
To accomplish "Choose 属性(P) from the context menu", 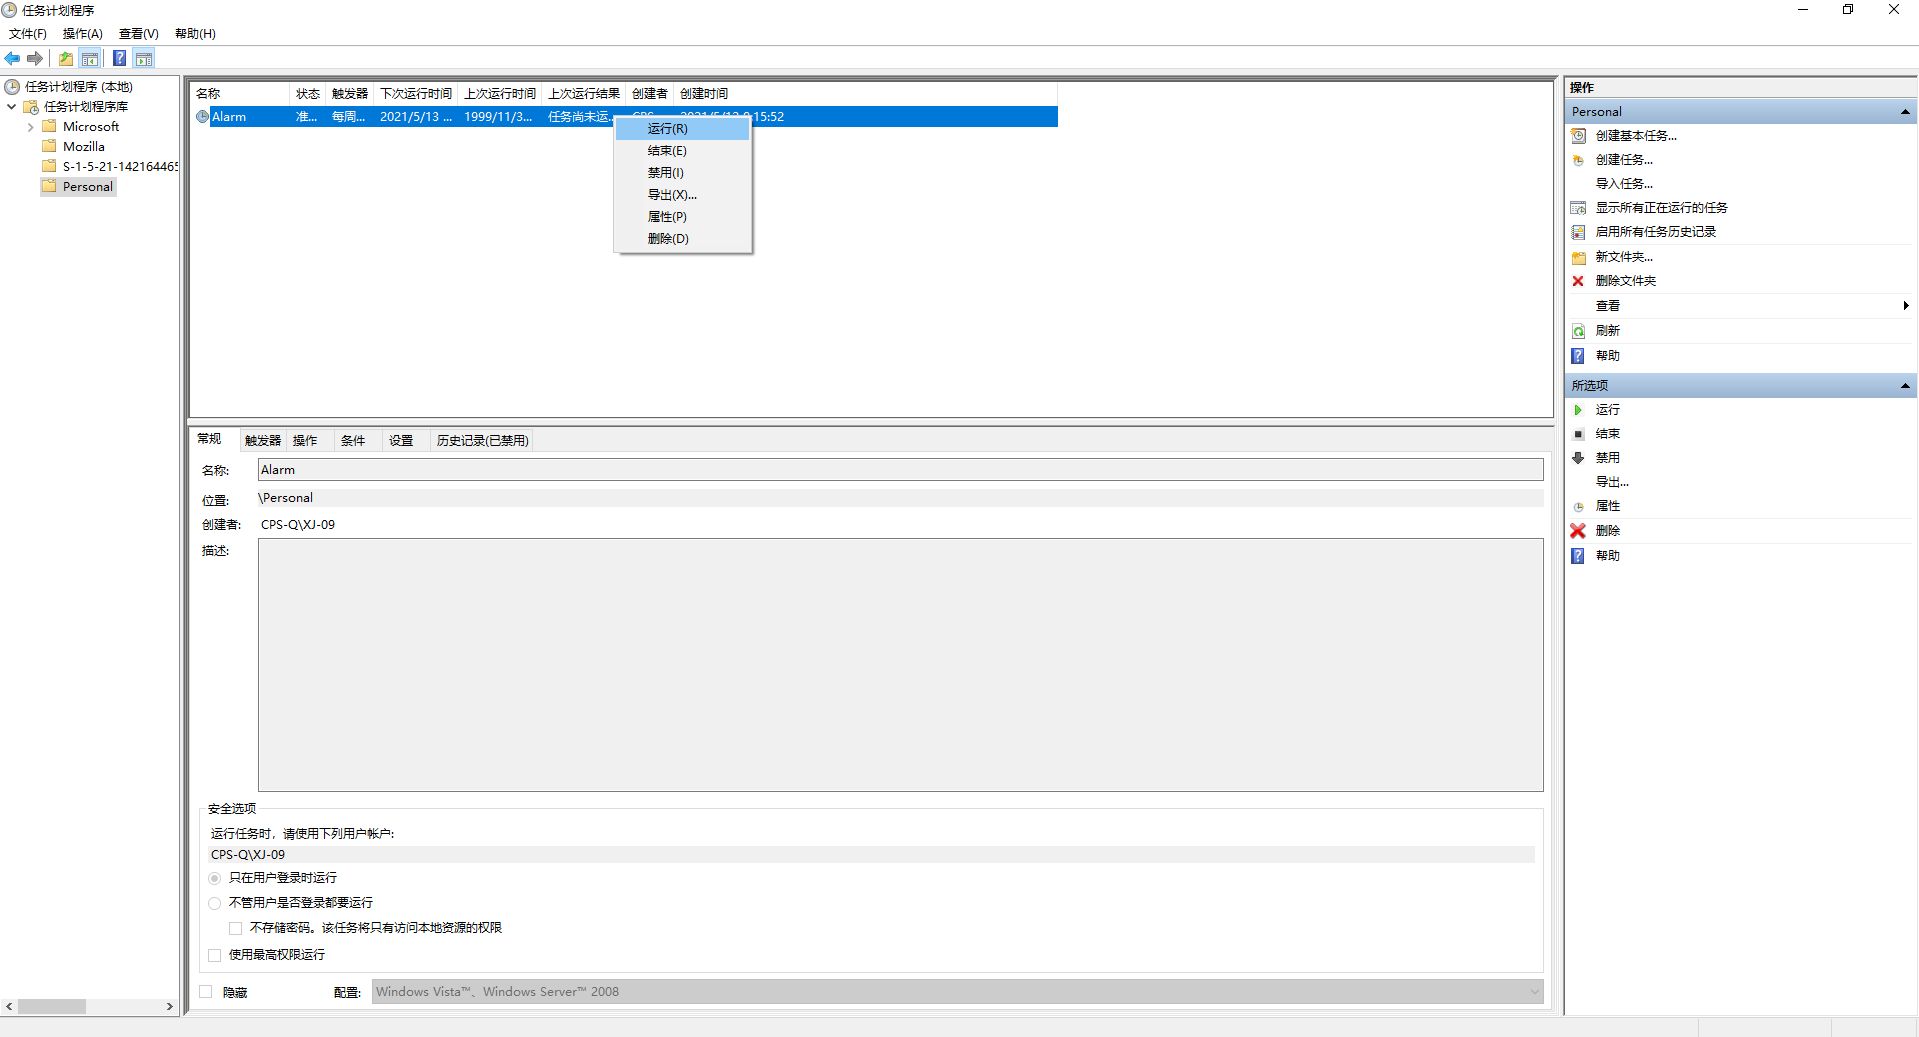I will click(667, 217).
